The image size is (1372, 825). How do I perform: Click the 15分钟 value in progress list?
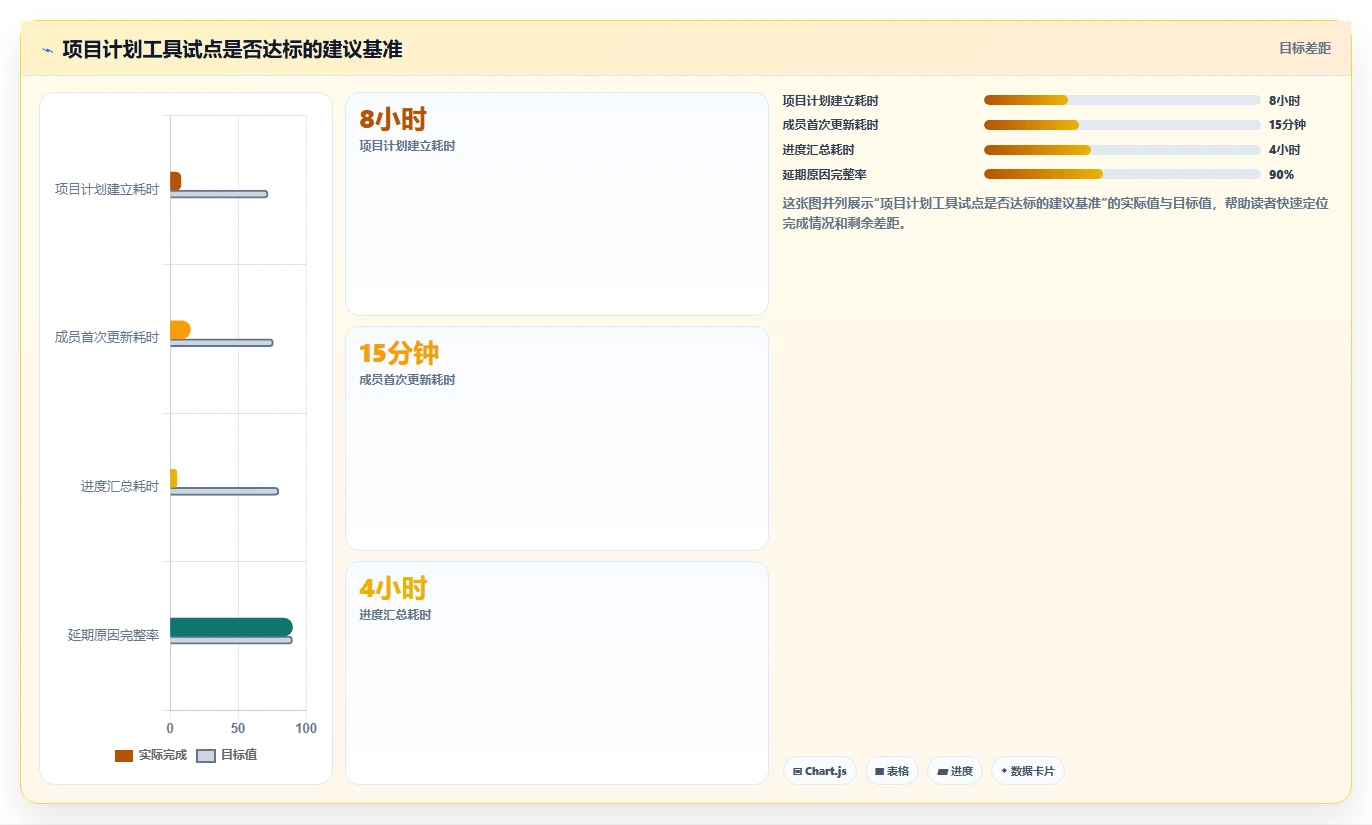click(x=1287, y=125)
